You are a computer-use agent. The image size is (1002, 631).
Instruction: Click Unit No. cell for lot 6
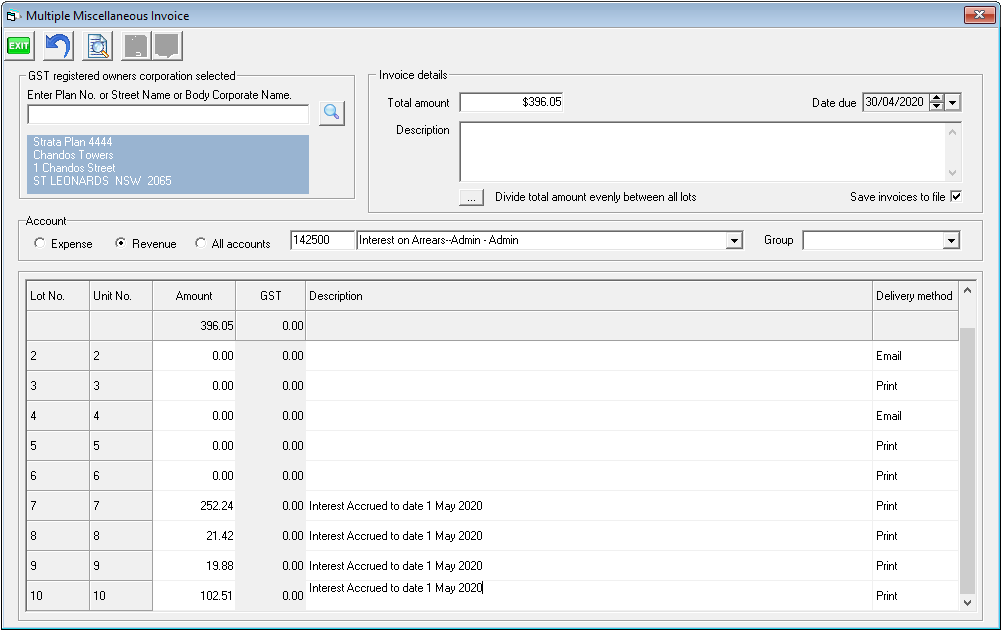[121, 476]
